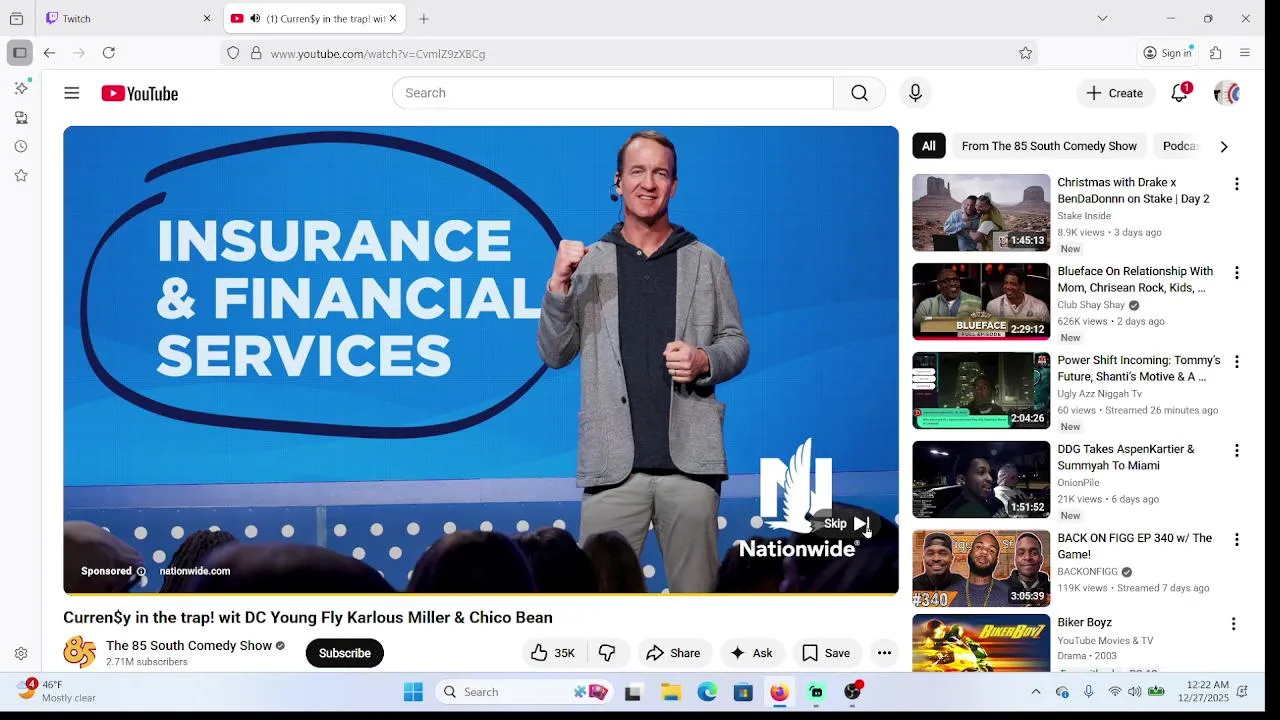The image size is (1280, 720).
Task: Open The 85 South Comedy Show channel name
Action: click(189, 646)
